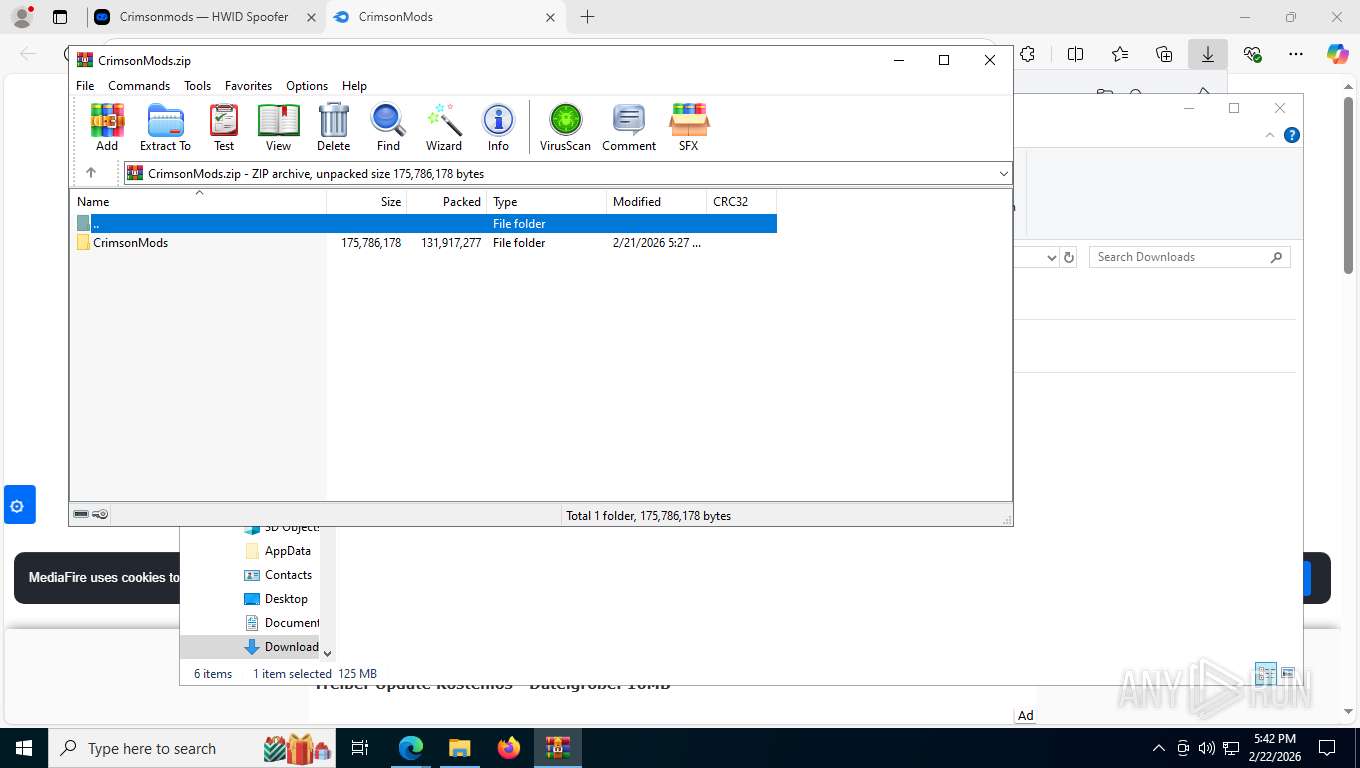Open a new Edge tab
Viewport: 1360px width, 768px height.
587,17
